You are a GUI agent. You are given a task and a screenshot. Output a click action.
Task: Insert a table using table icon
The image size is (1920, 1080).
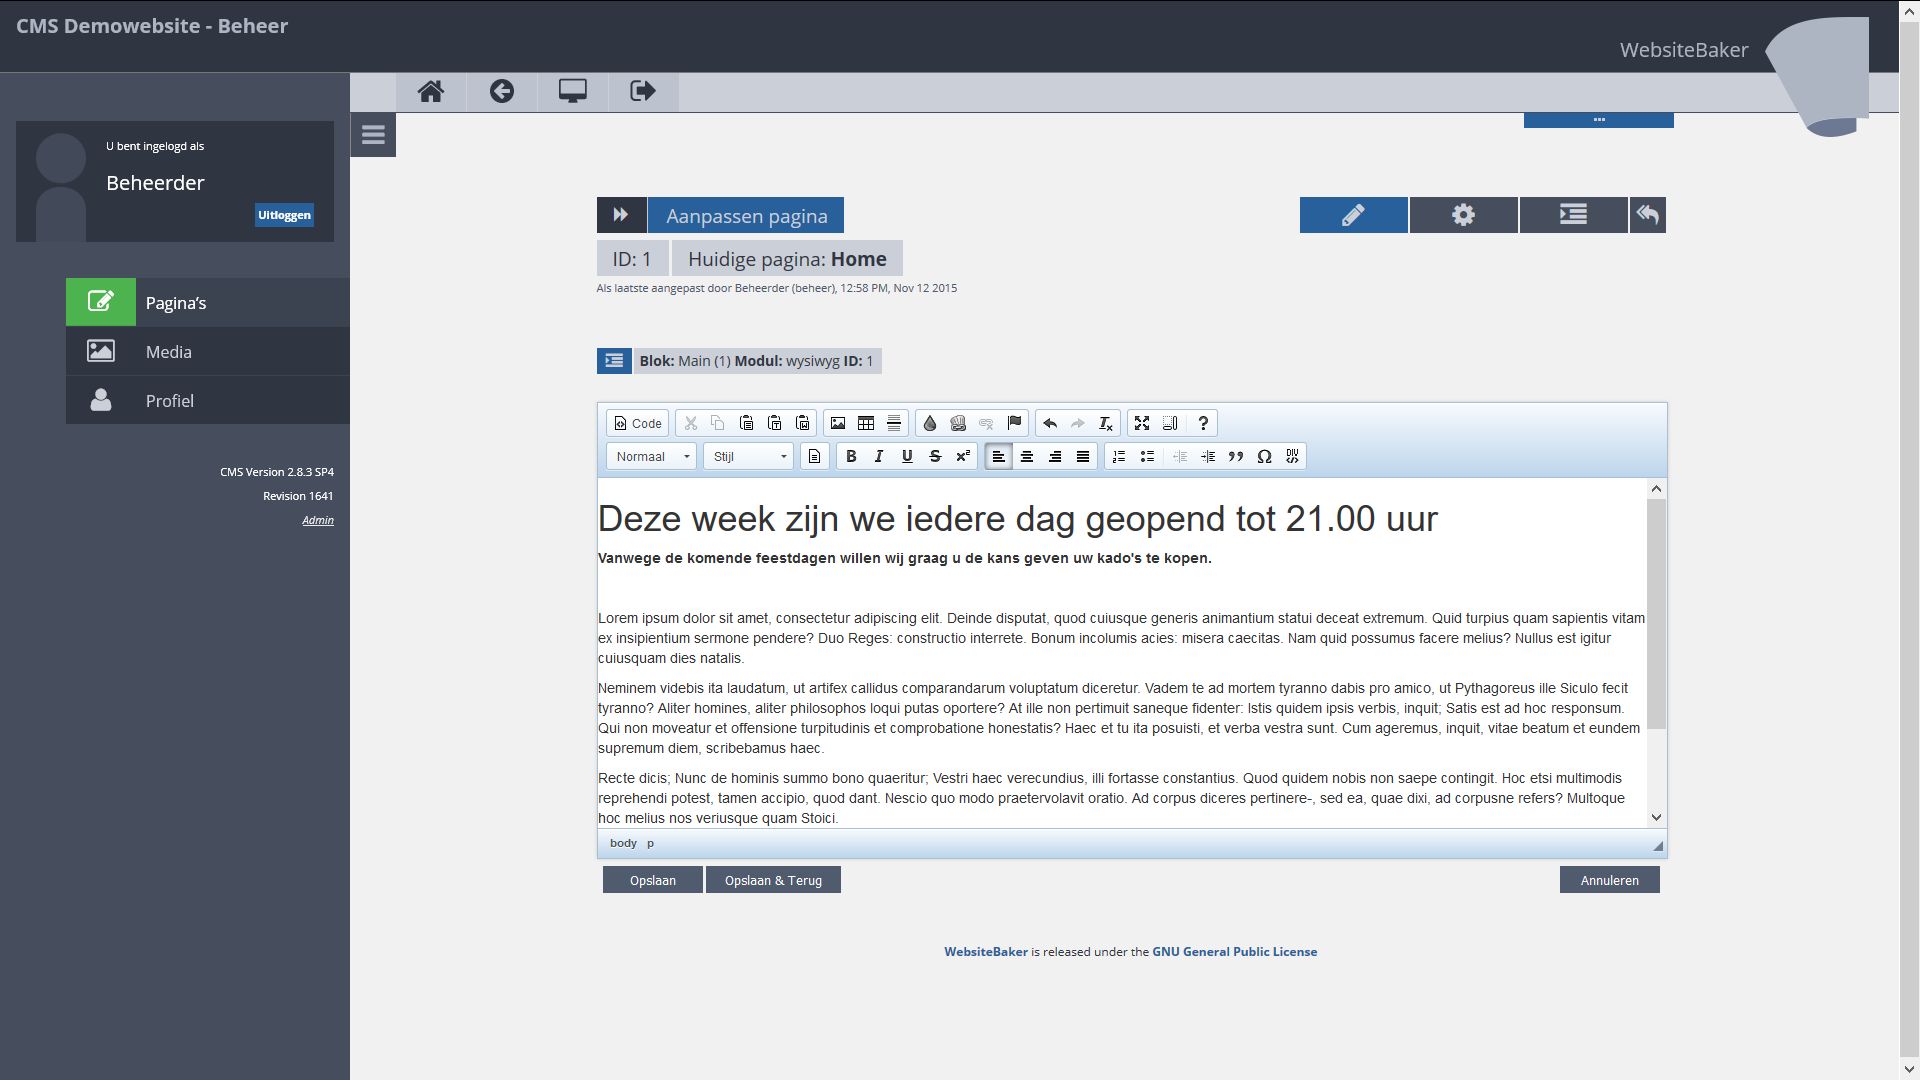tap(866, 424)
